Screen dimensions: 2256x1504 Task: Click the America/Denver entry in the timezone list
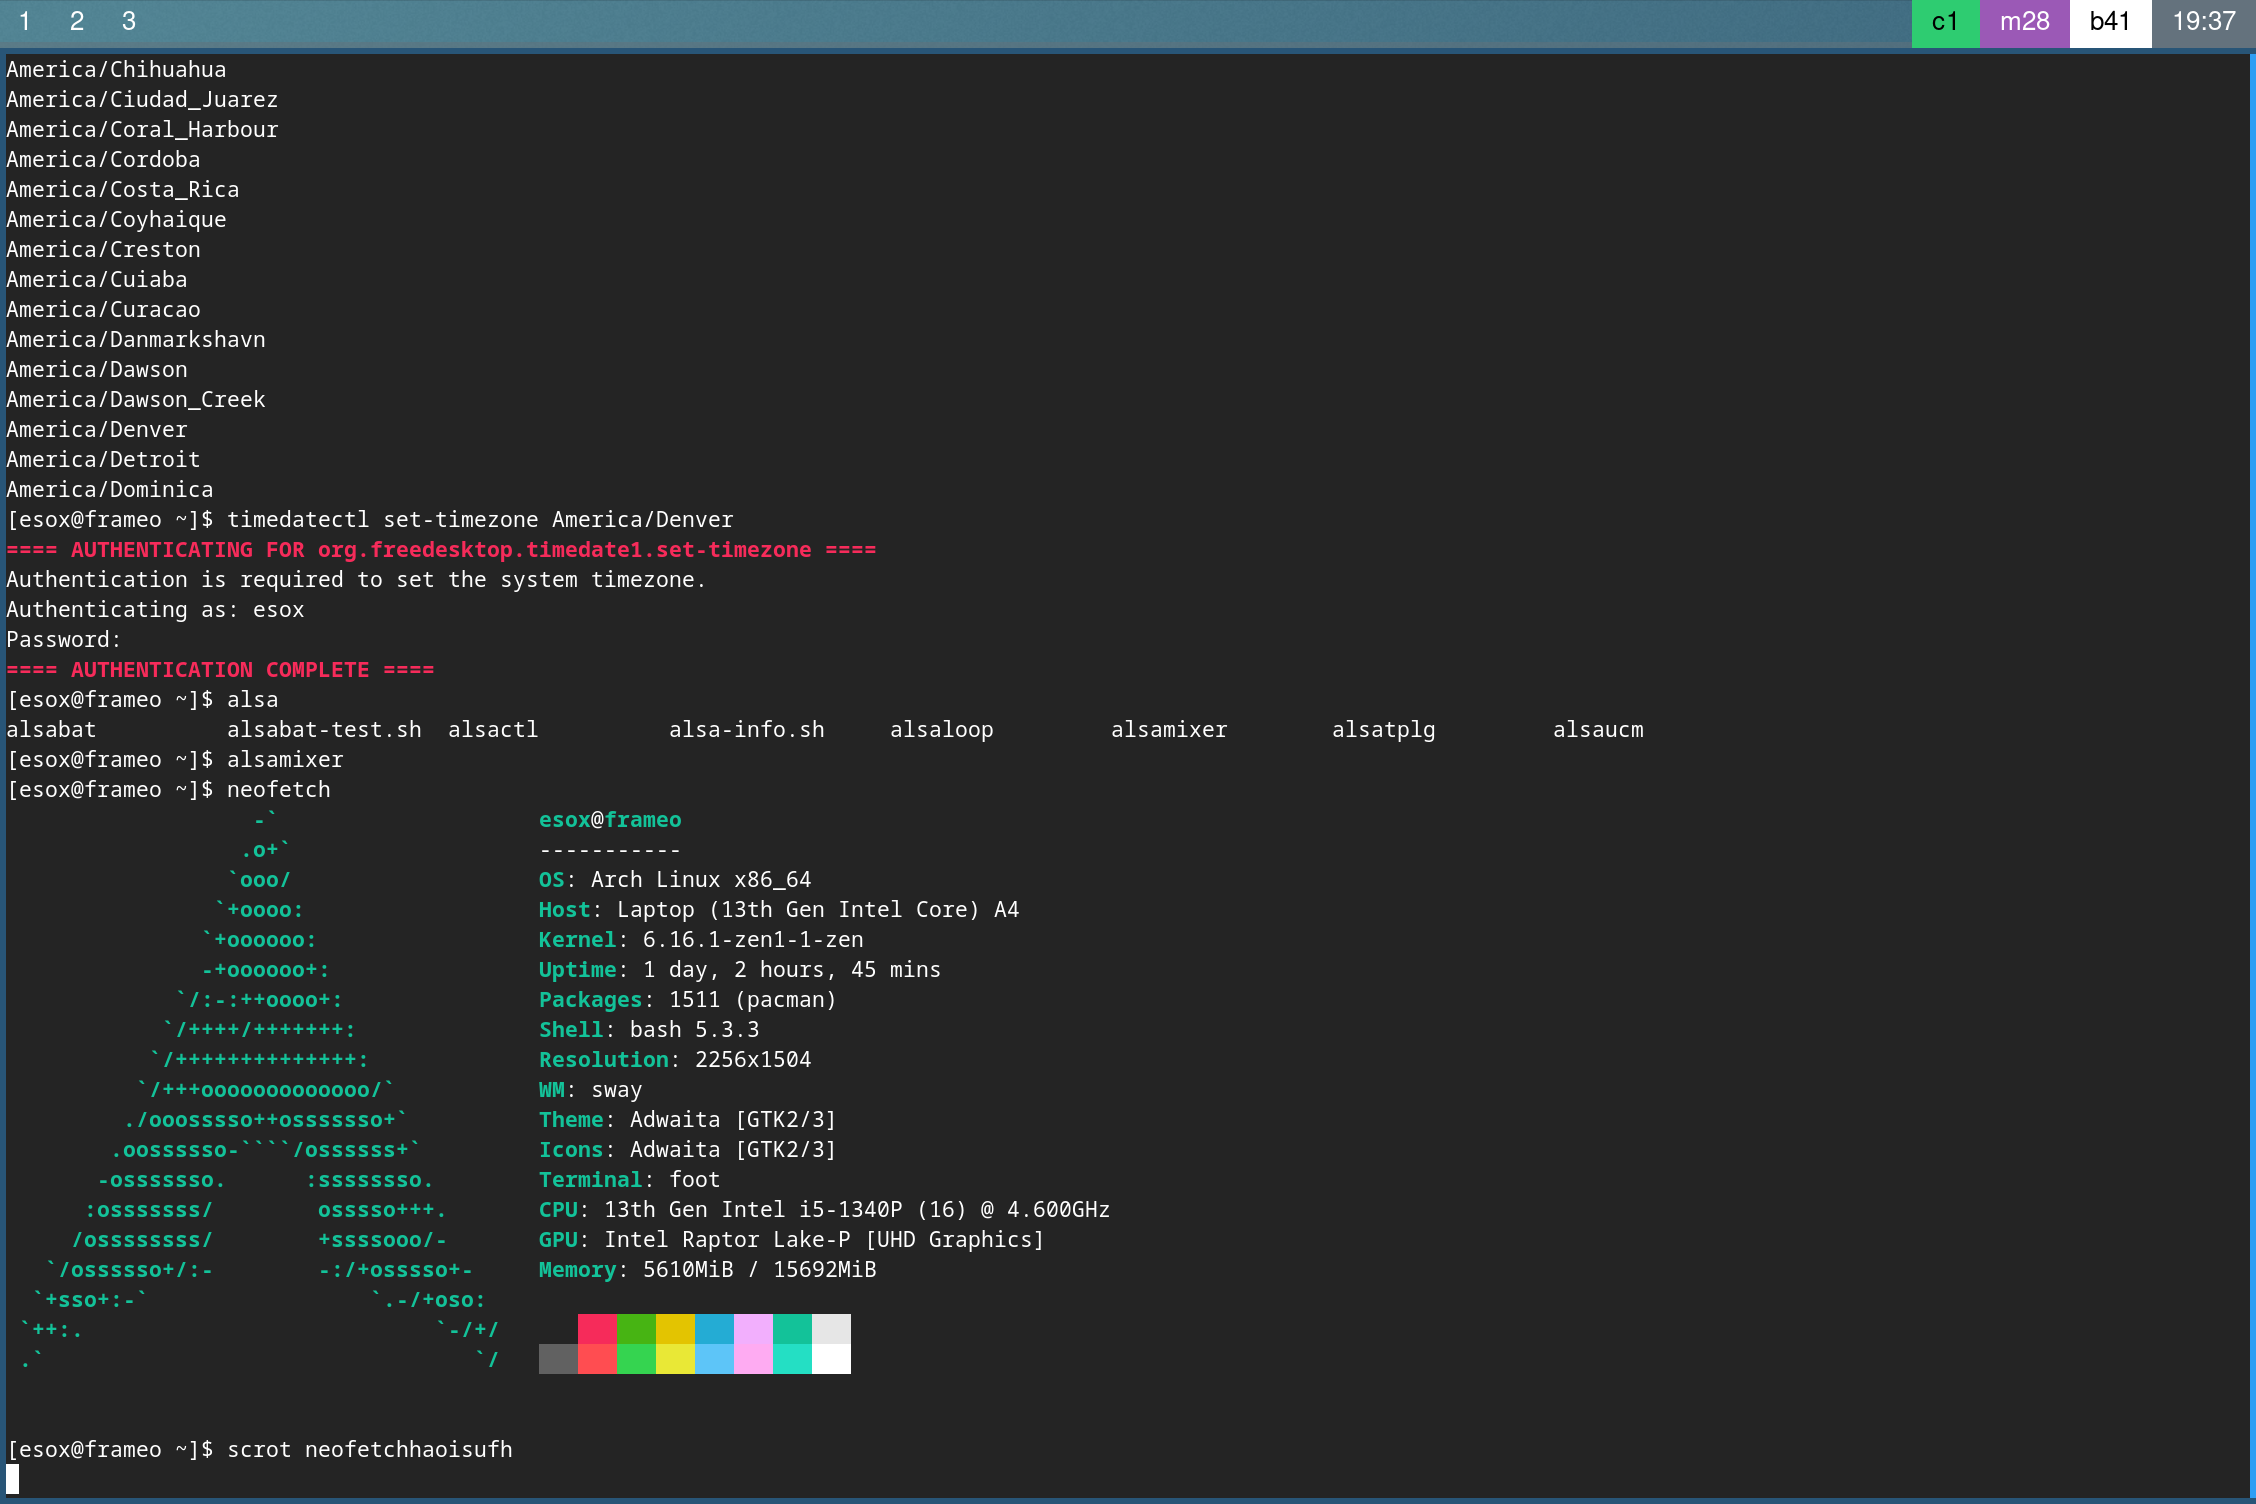tap(97, 430)
